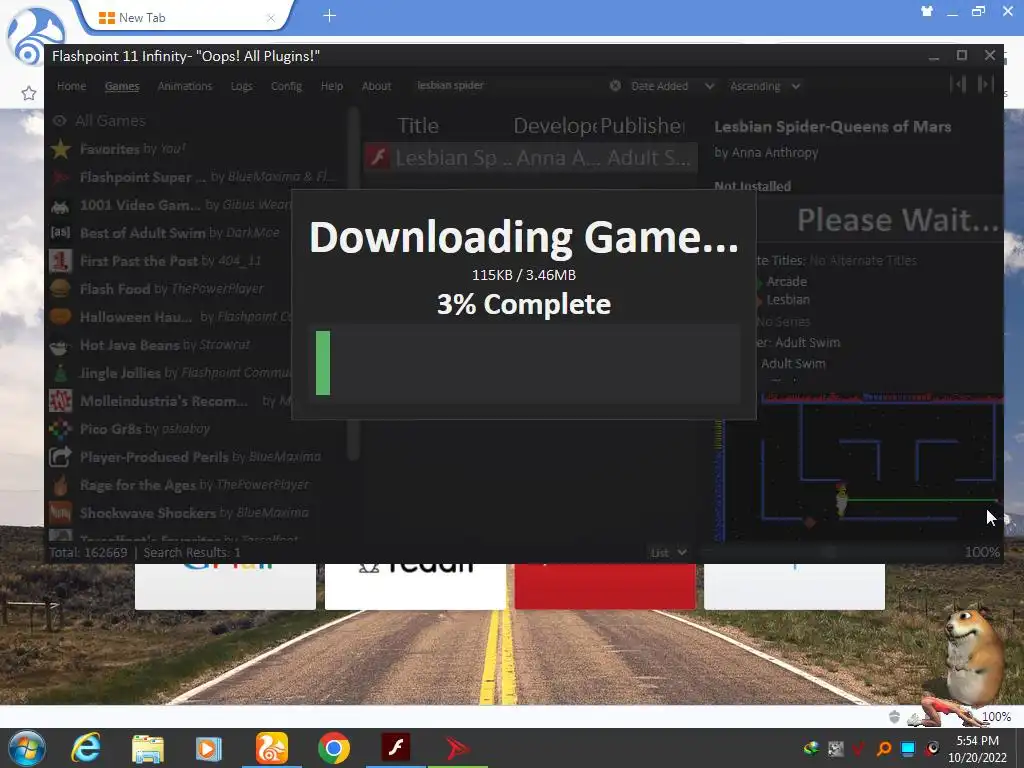Image resolution: width=1024 pixels, height=768 pixels.
Task: Click the Best of Adult Swim playlist icon
Action: [x=60, y=233]
